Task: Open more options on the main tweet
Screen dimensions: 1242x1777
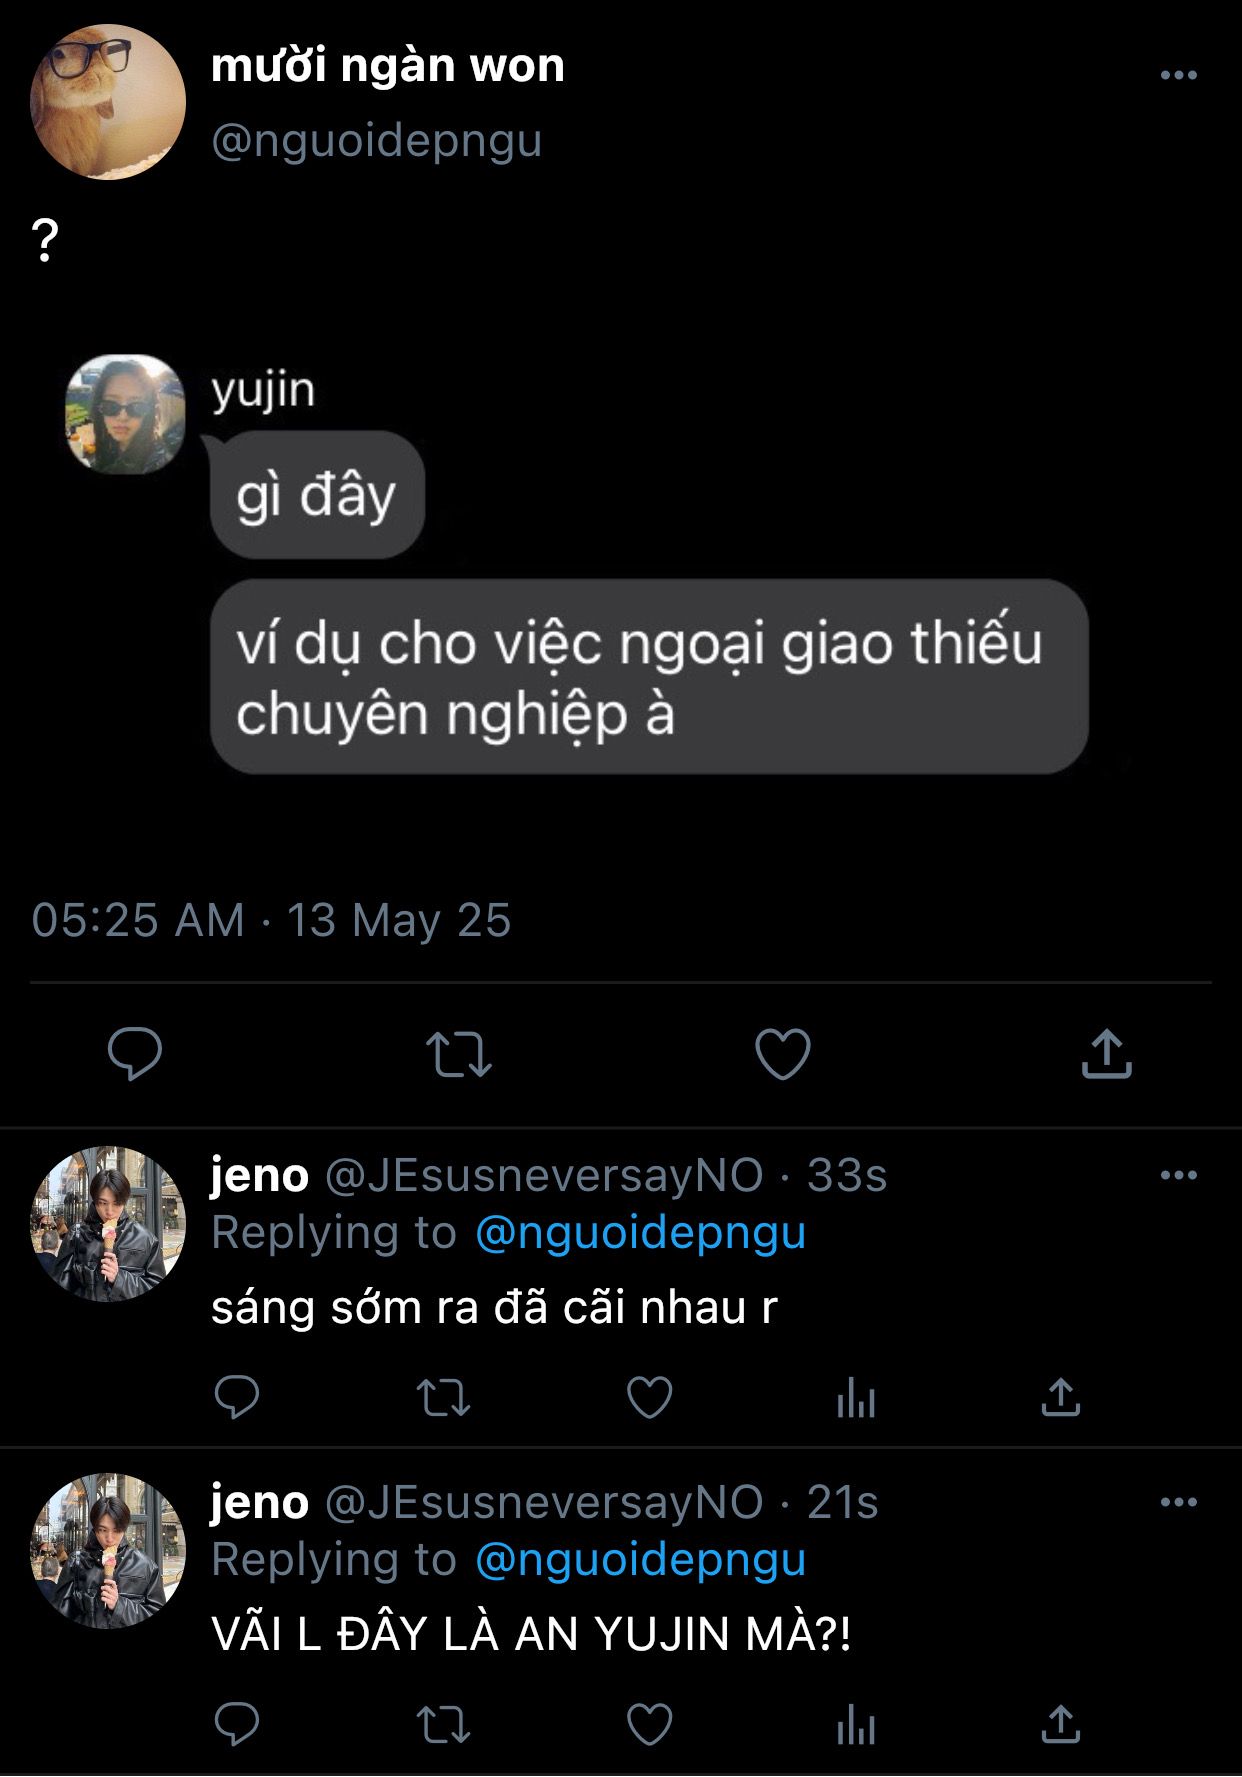Action: (1178, 75)
